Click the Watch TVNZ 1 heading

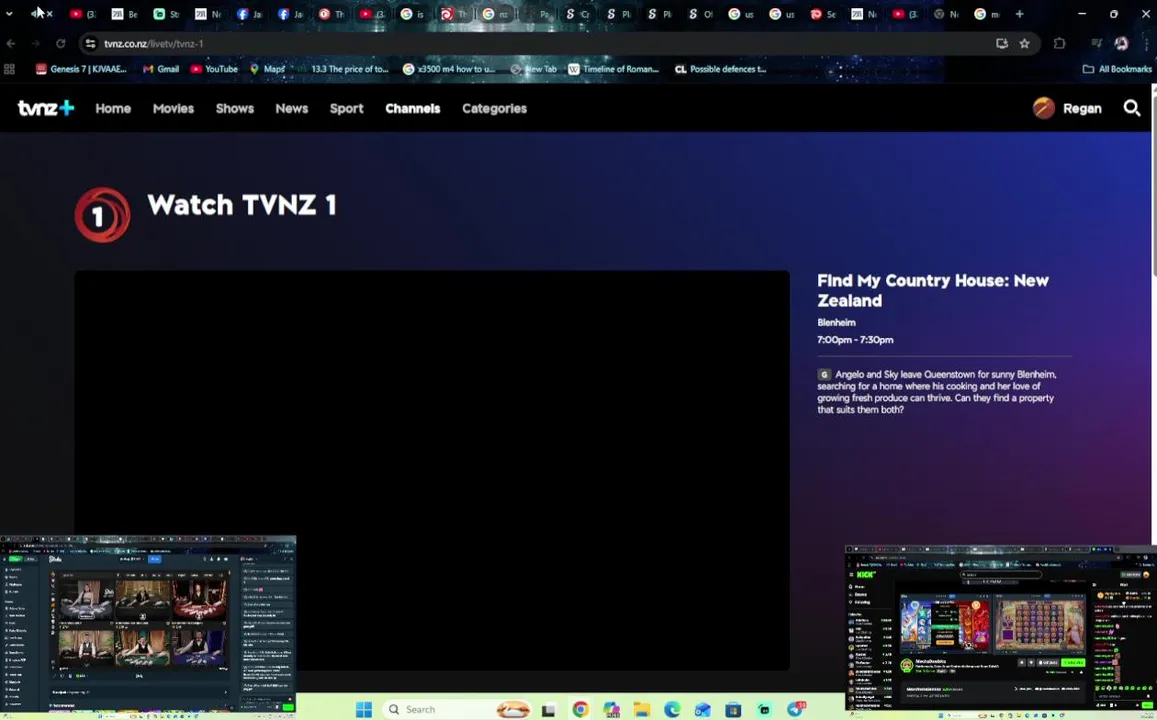[241, 205]
